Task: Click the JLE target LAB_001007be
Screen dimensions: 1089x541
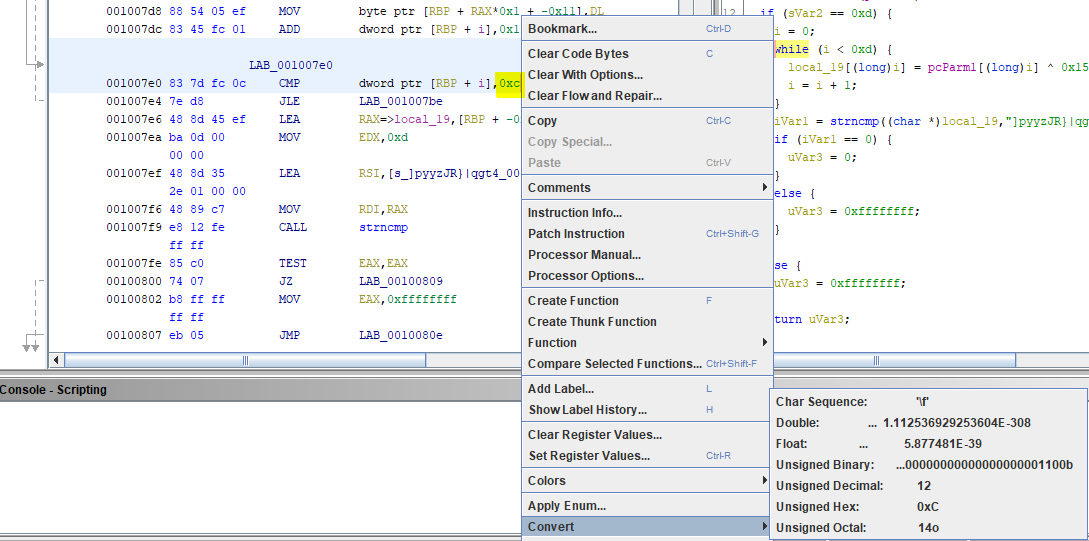Action: 401,101
